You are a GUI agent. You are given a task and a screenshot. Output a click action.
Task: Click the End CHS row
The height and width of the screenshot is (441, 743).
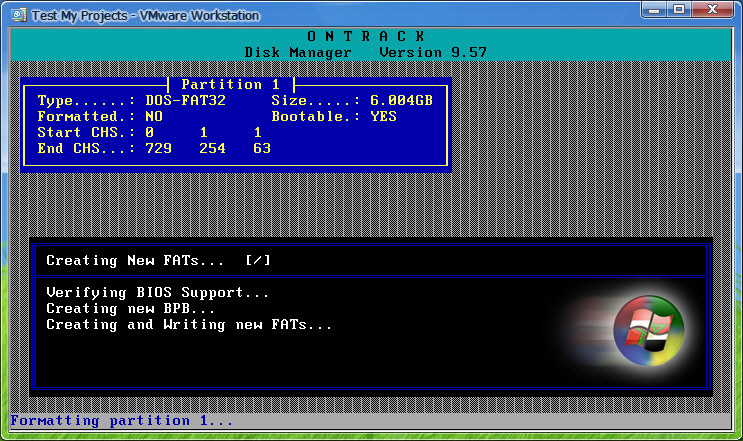153,148
